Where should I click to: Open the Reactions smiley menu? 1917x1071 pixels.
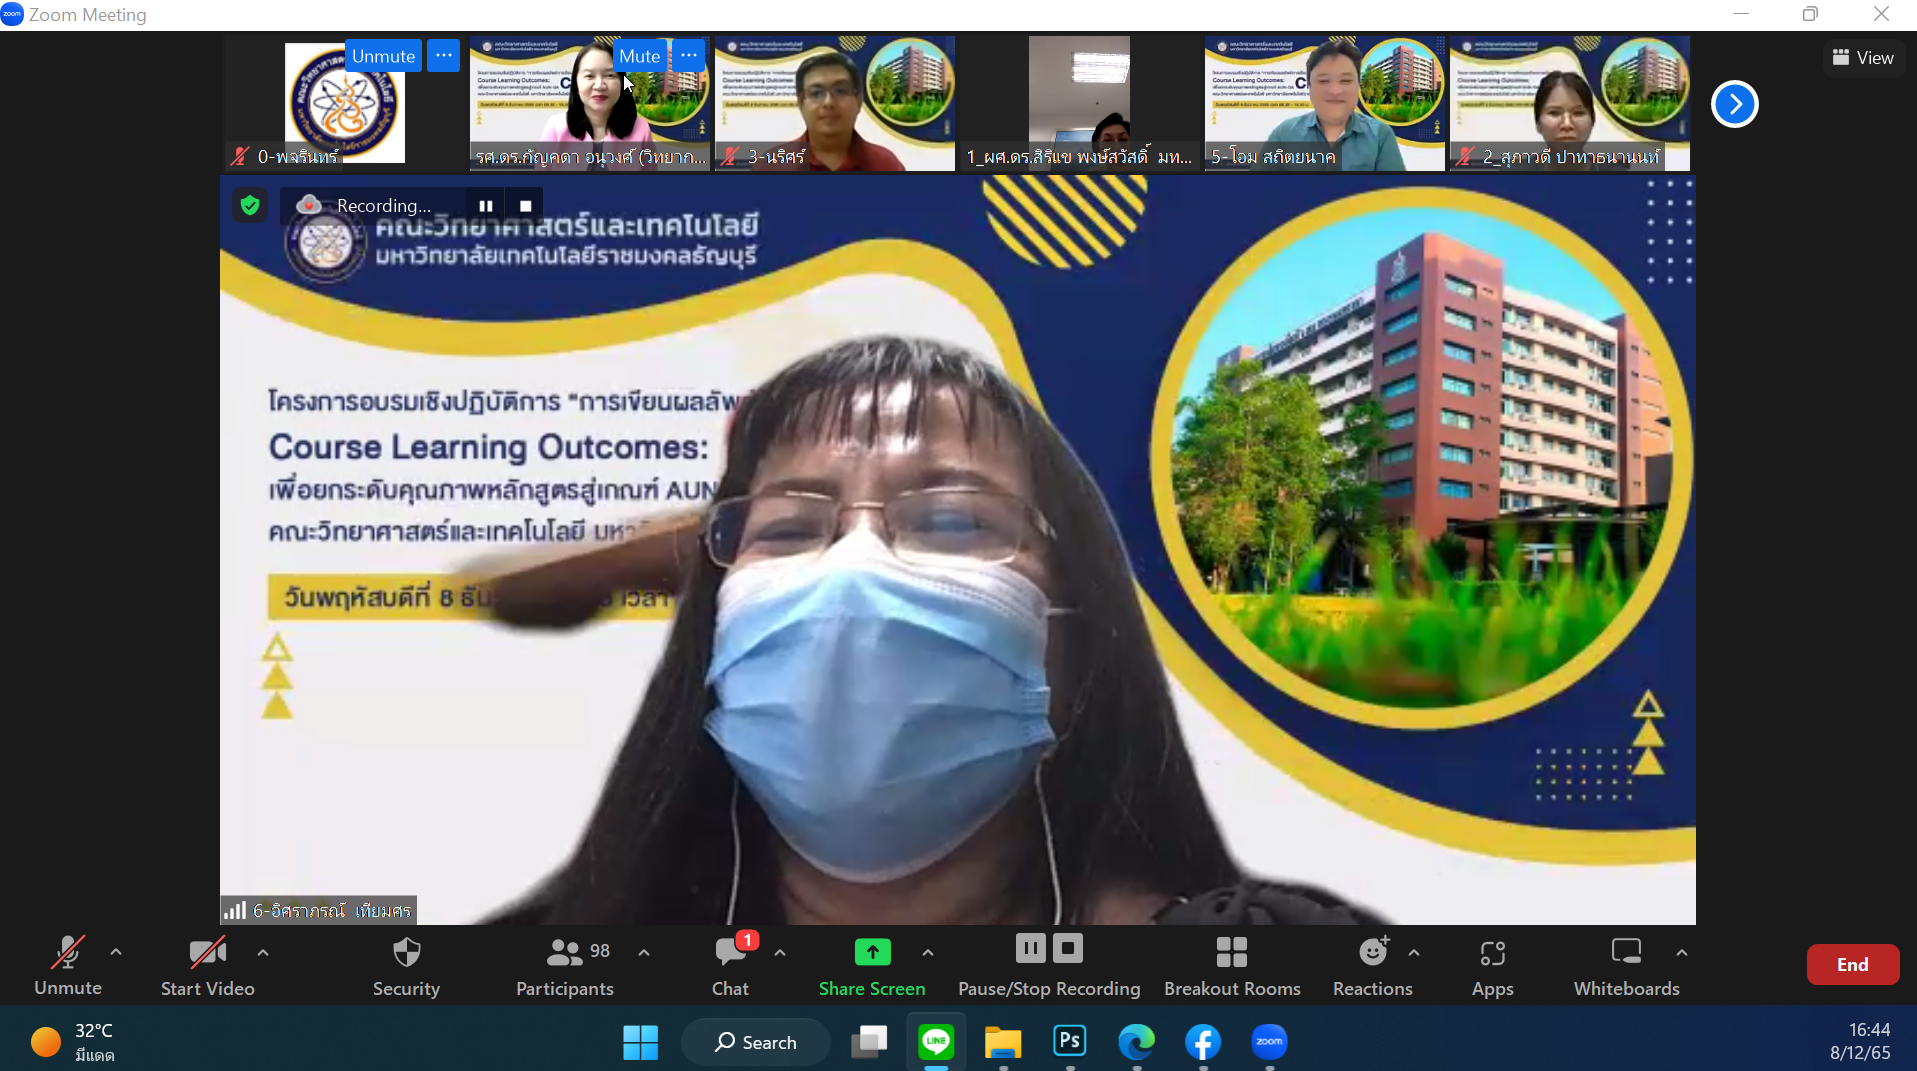(1373, 965)
